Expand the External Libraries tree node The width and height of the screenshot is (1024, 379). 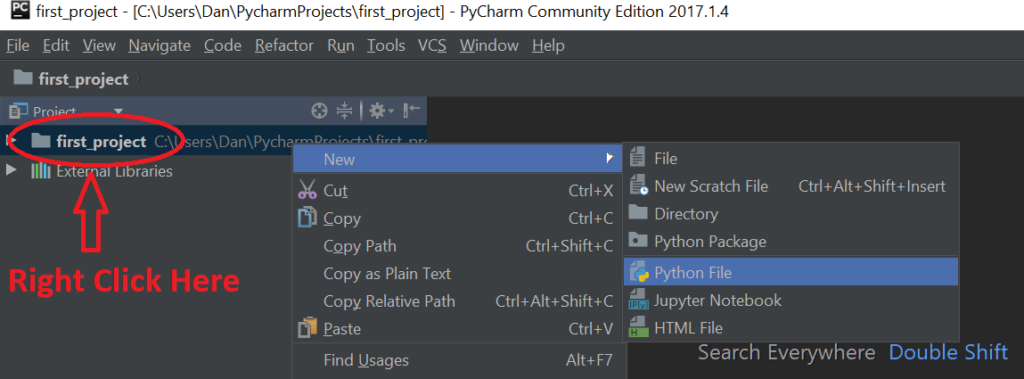11,171
